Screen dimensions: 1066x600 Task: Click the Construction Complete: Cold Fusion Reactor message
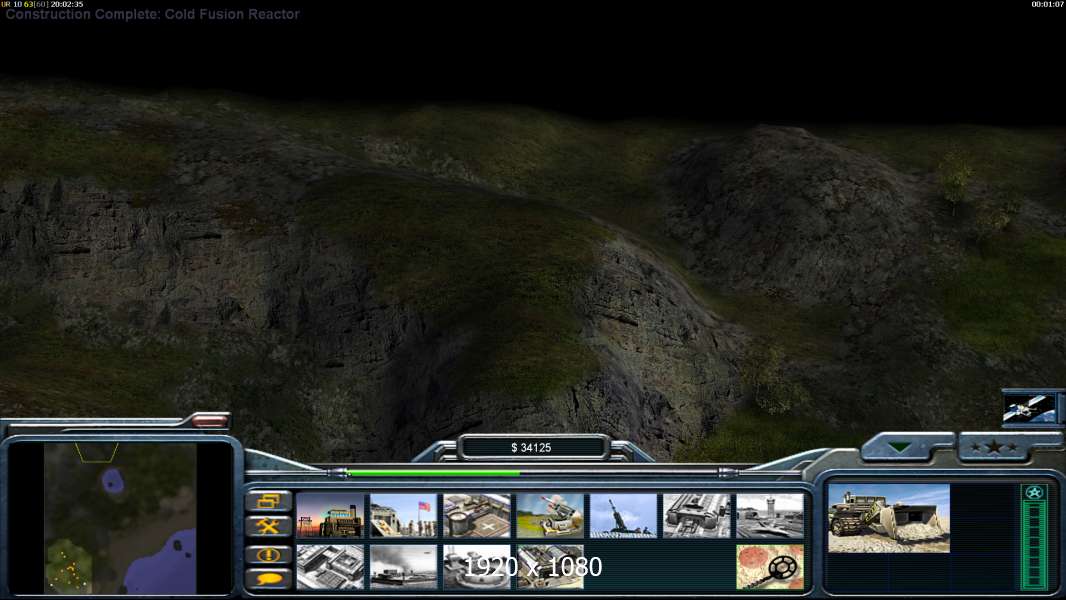(152, 14)
